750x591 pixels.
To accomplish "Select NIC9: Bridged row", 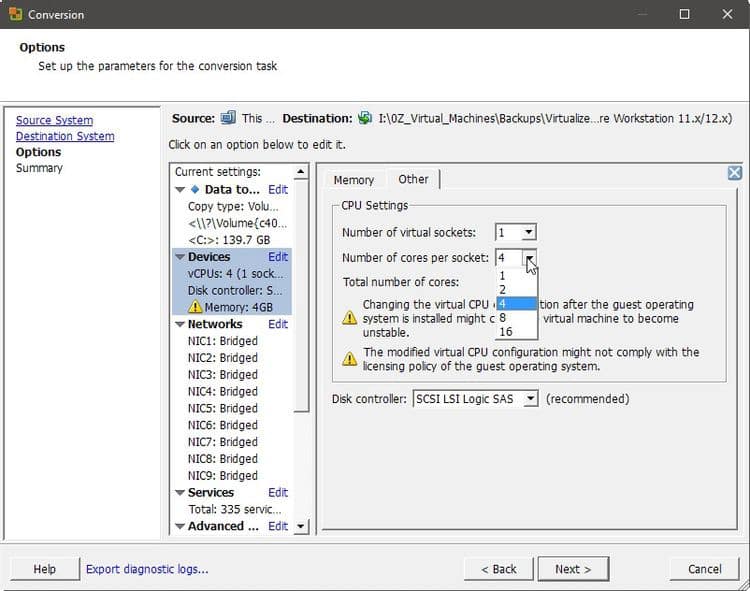I will point(223,475).
